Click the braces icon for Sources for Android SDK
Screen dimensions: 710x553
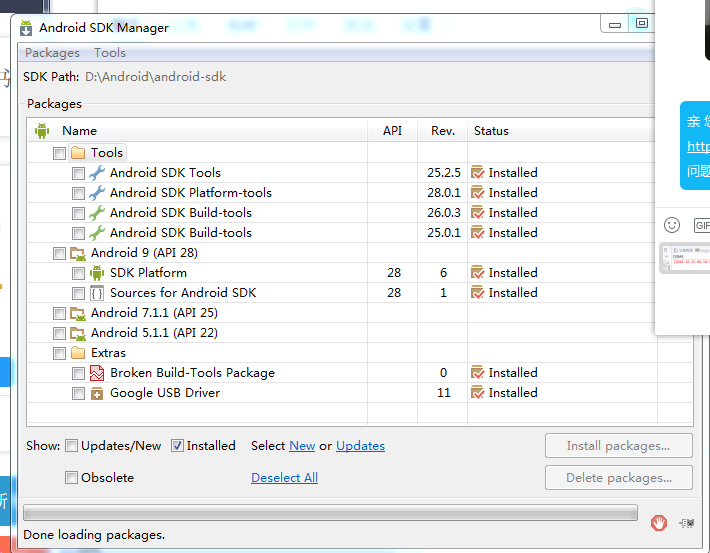point(97,293)
